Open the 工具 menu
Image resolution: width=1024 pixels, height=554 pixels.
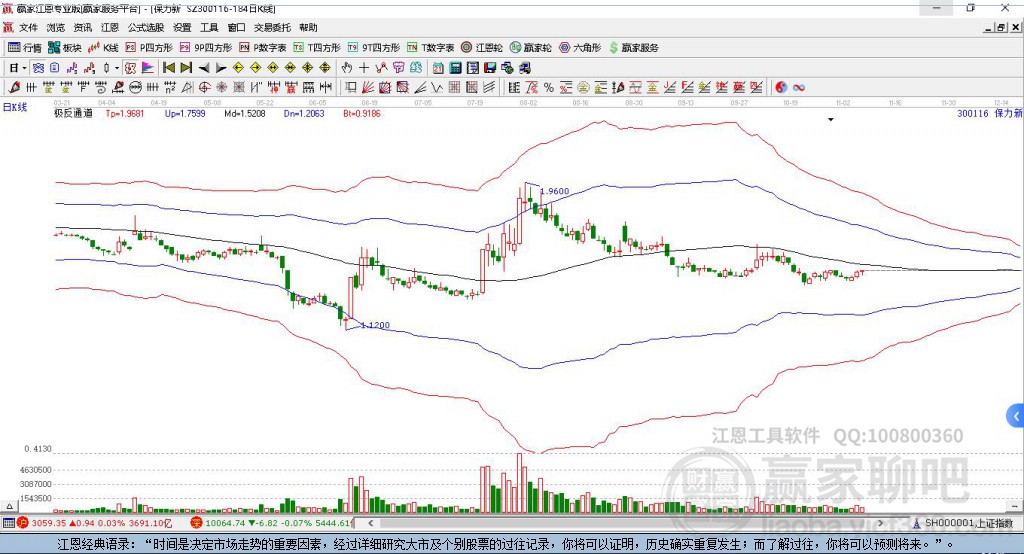[209, 27]
